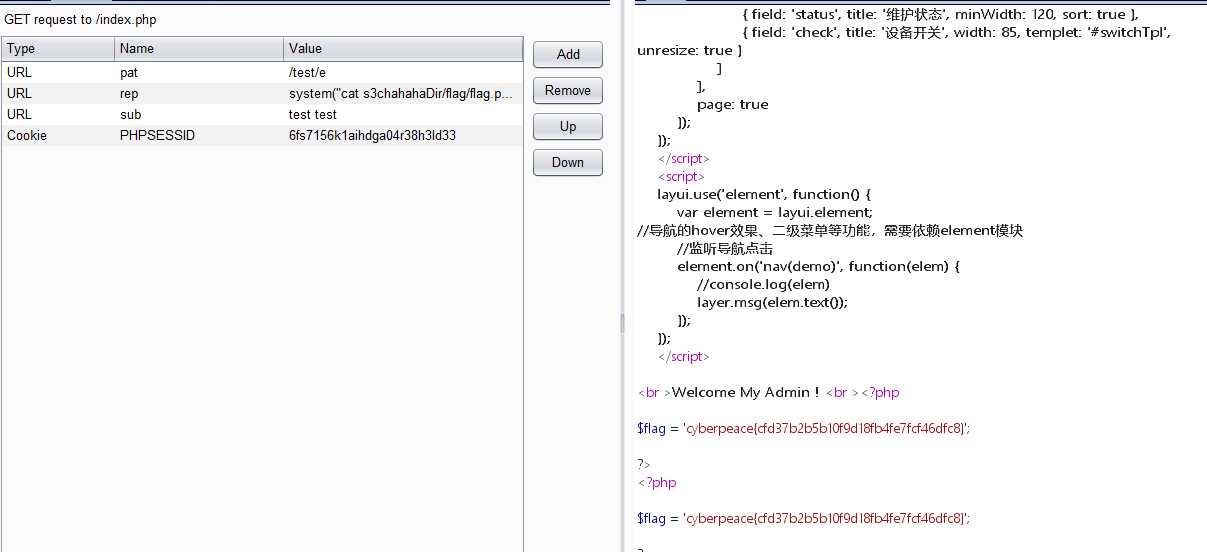Click the first cyberpeace flag string

826,428
